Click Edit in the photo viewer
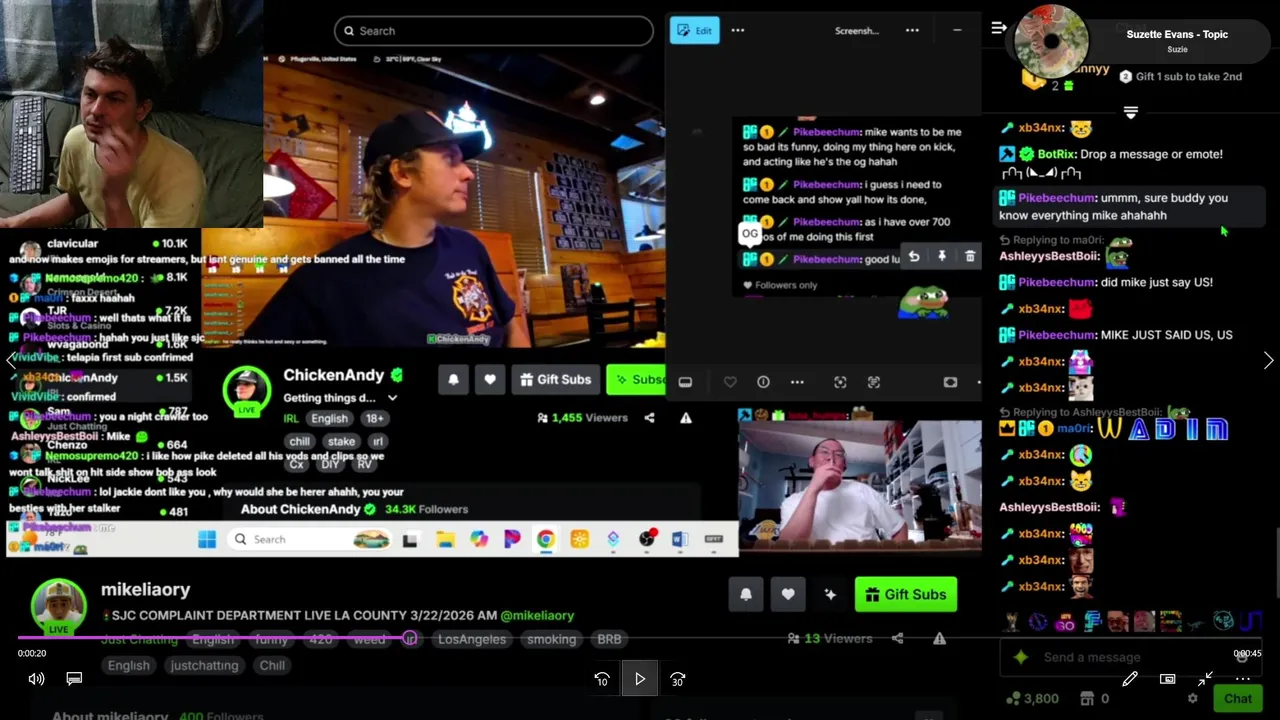Screen dimensions: 1280x720 pos(694,30)
